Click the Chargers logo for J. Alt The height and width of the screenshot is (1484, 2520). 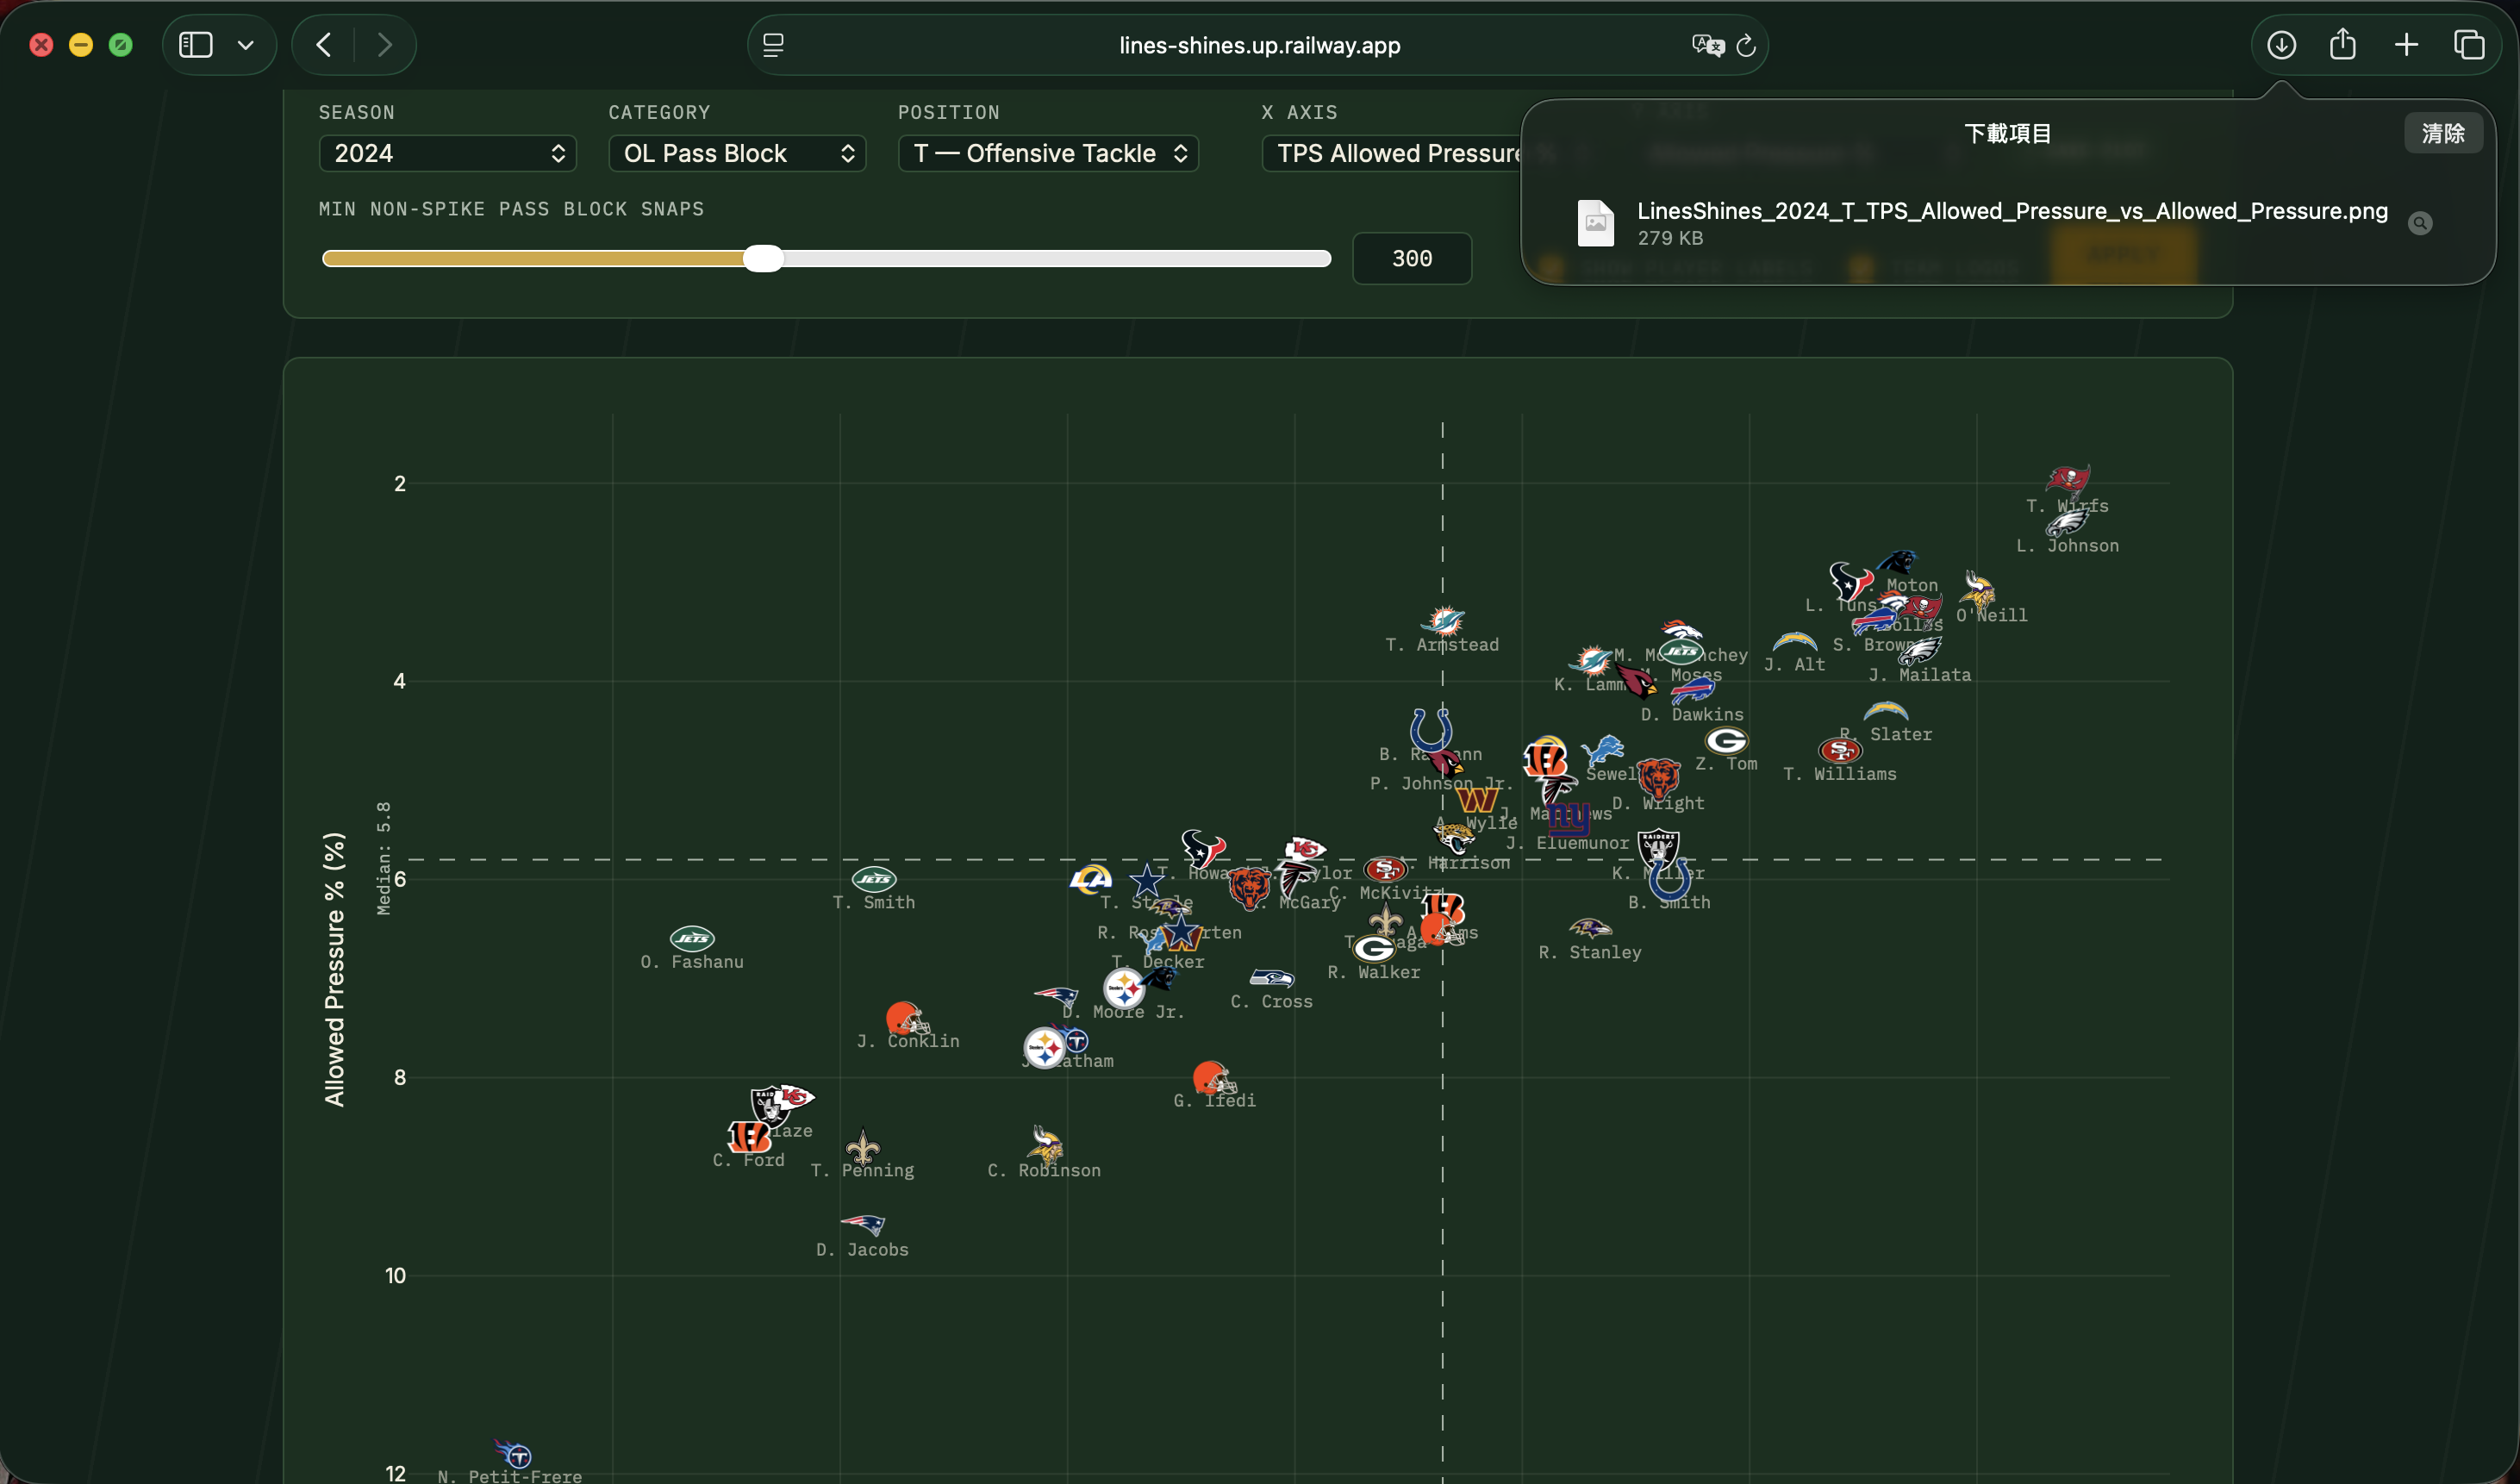[1794, 641]
